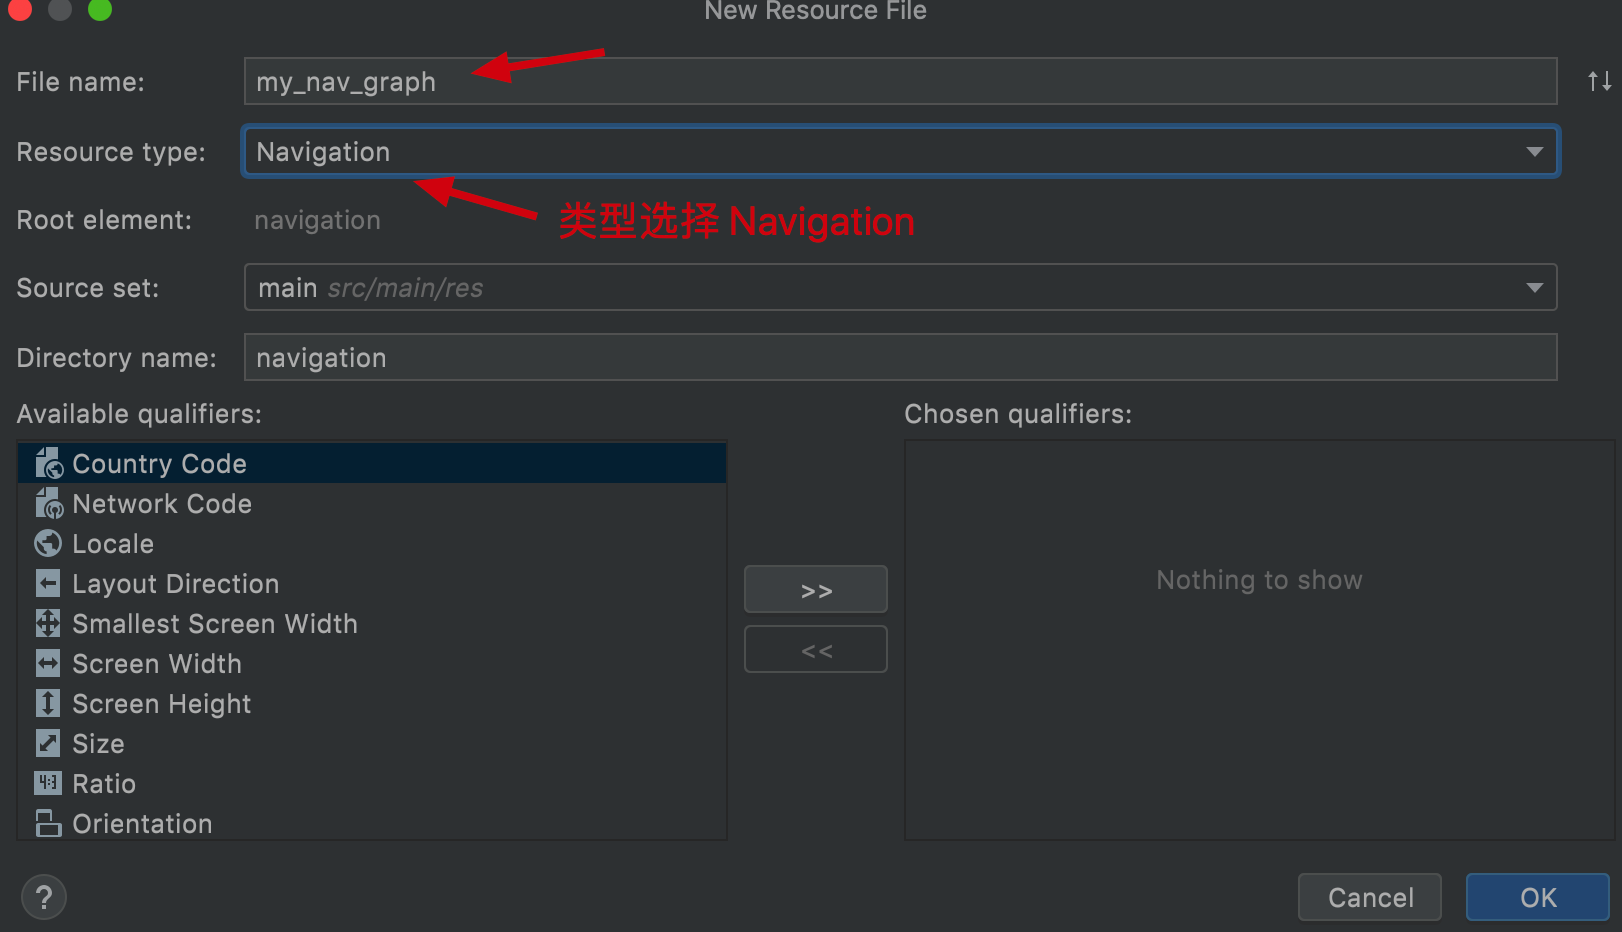
Task: Click the OK button
Action: [1537, 897]
